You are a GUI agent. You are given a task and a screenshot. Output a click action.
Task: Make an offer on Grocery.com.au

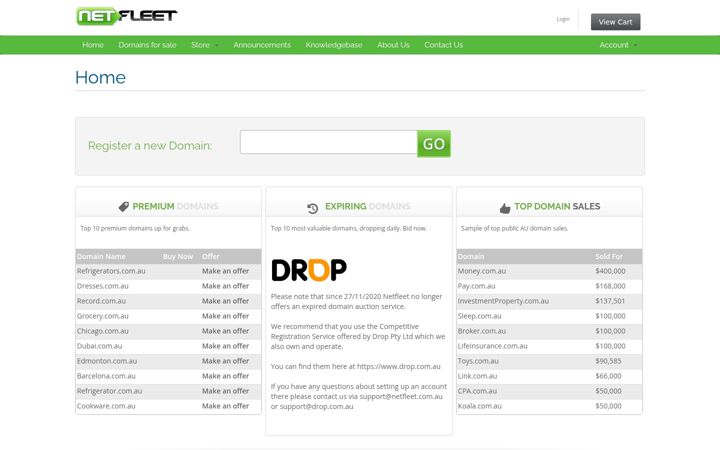click(x=225, y=316)
